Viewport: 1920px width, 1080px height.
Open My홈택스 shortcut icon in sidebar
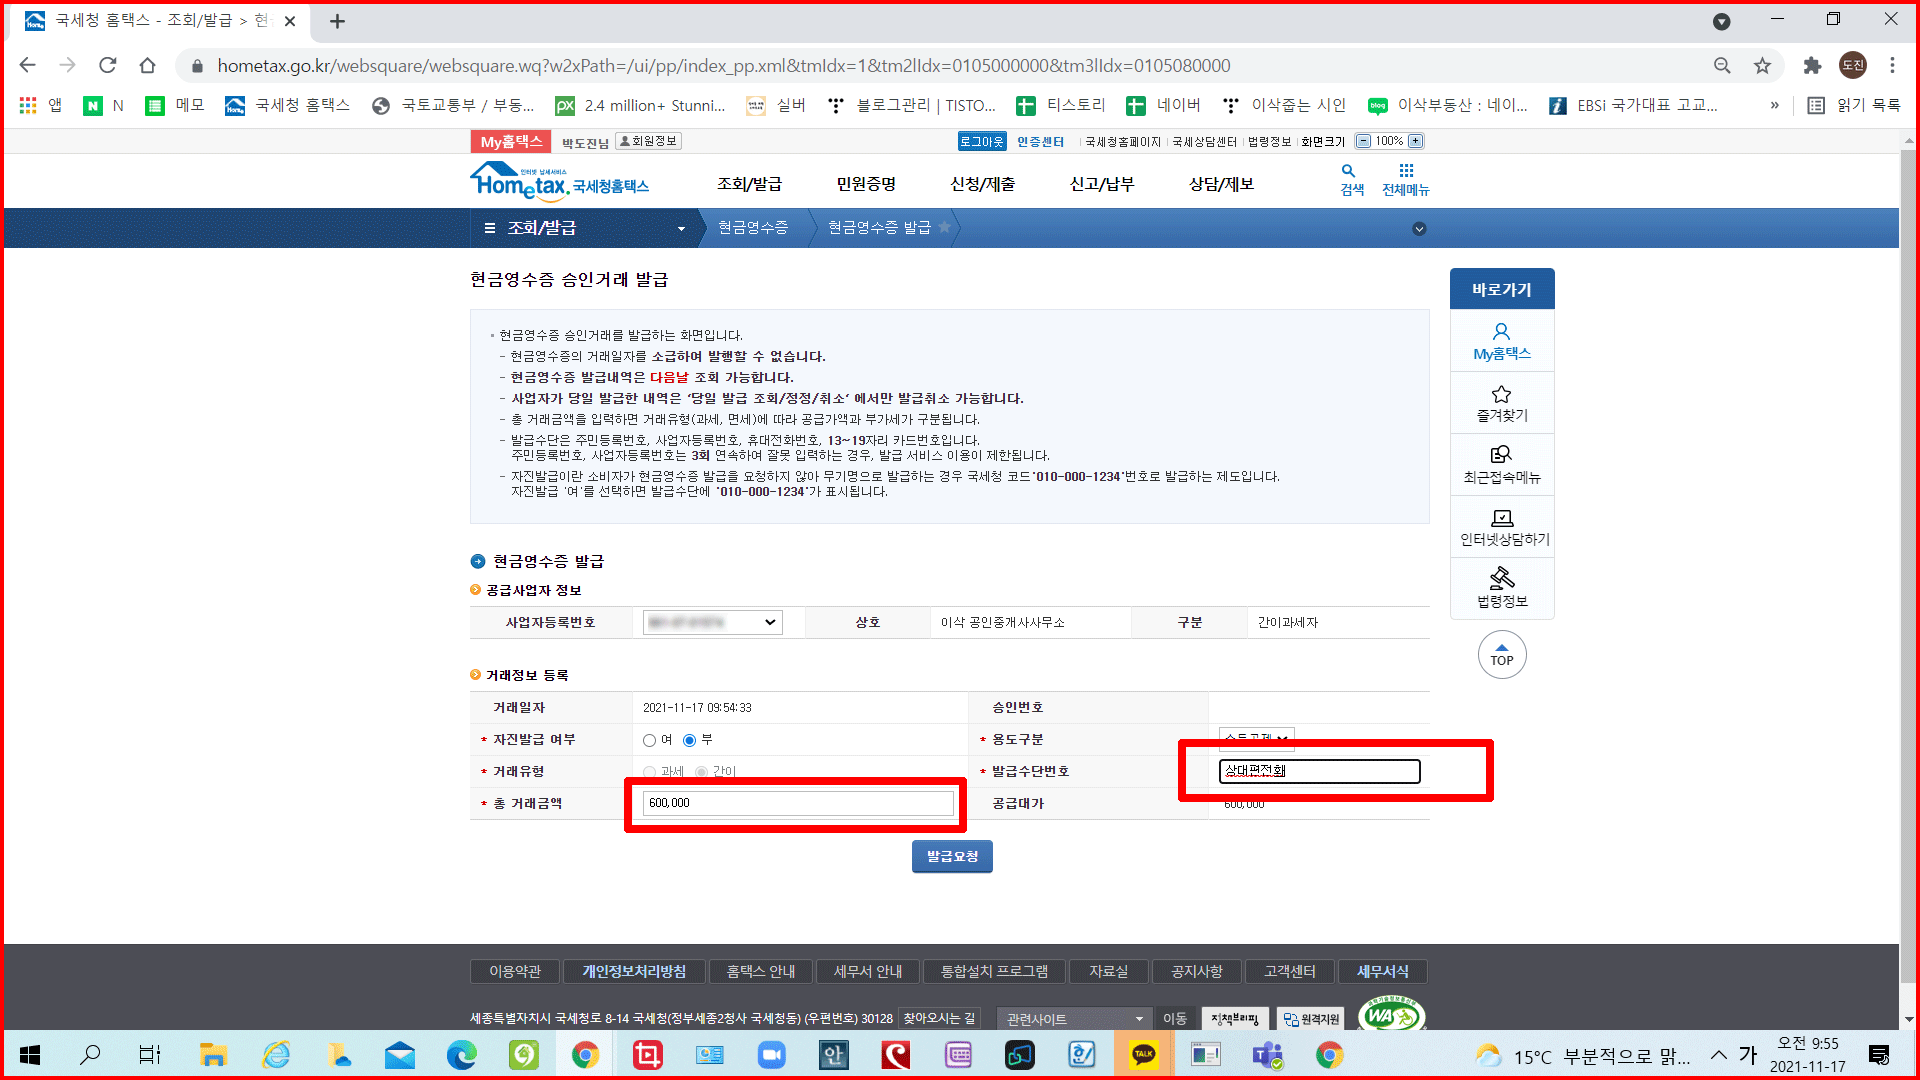pyautogui.click(x=1501, y=333)
